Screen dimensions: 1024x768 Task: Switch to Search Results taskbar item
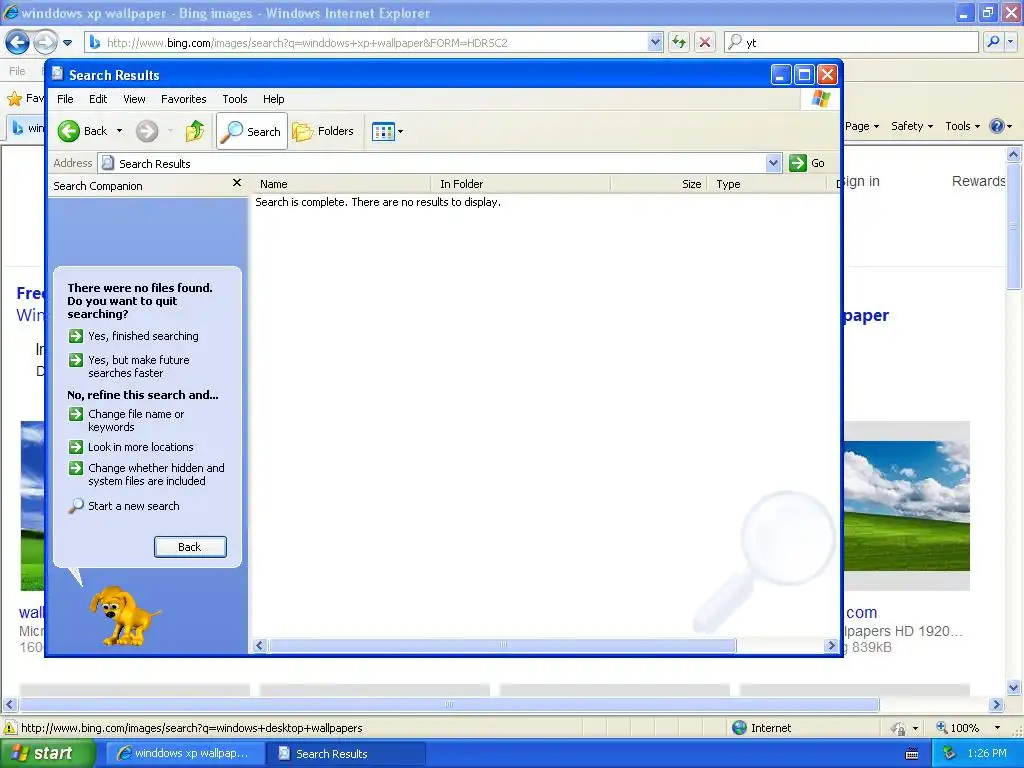point(347,754)
